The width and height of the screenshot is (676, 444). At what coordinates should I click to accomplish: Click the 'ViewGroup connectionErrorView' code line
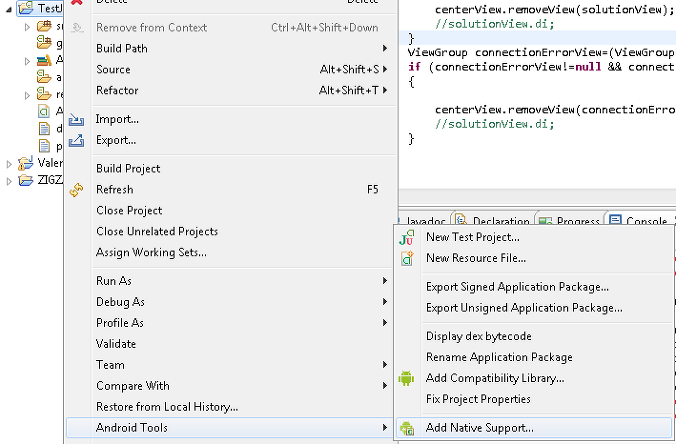point(541,53)
